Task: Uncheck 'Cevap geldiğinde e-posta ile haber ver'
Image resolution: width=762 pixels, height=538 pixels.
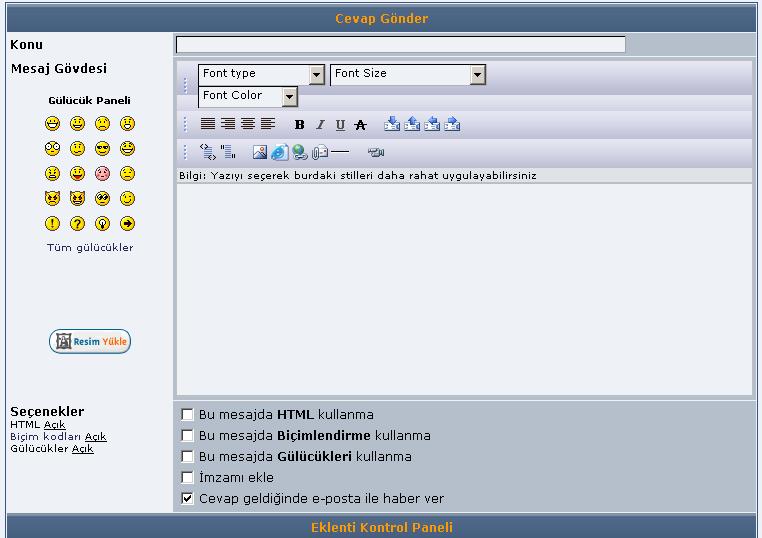Action: 187,498
